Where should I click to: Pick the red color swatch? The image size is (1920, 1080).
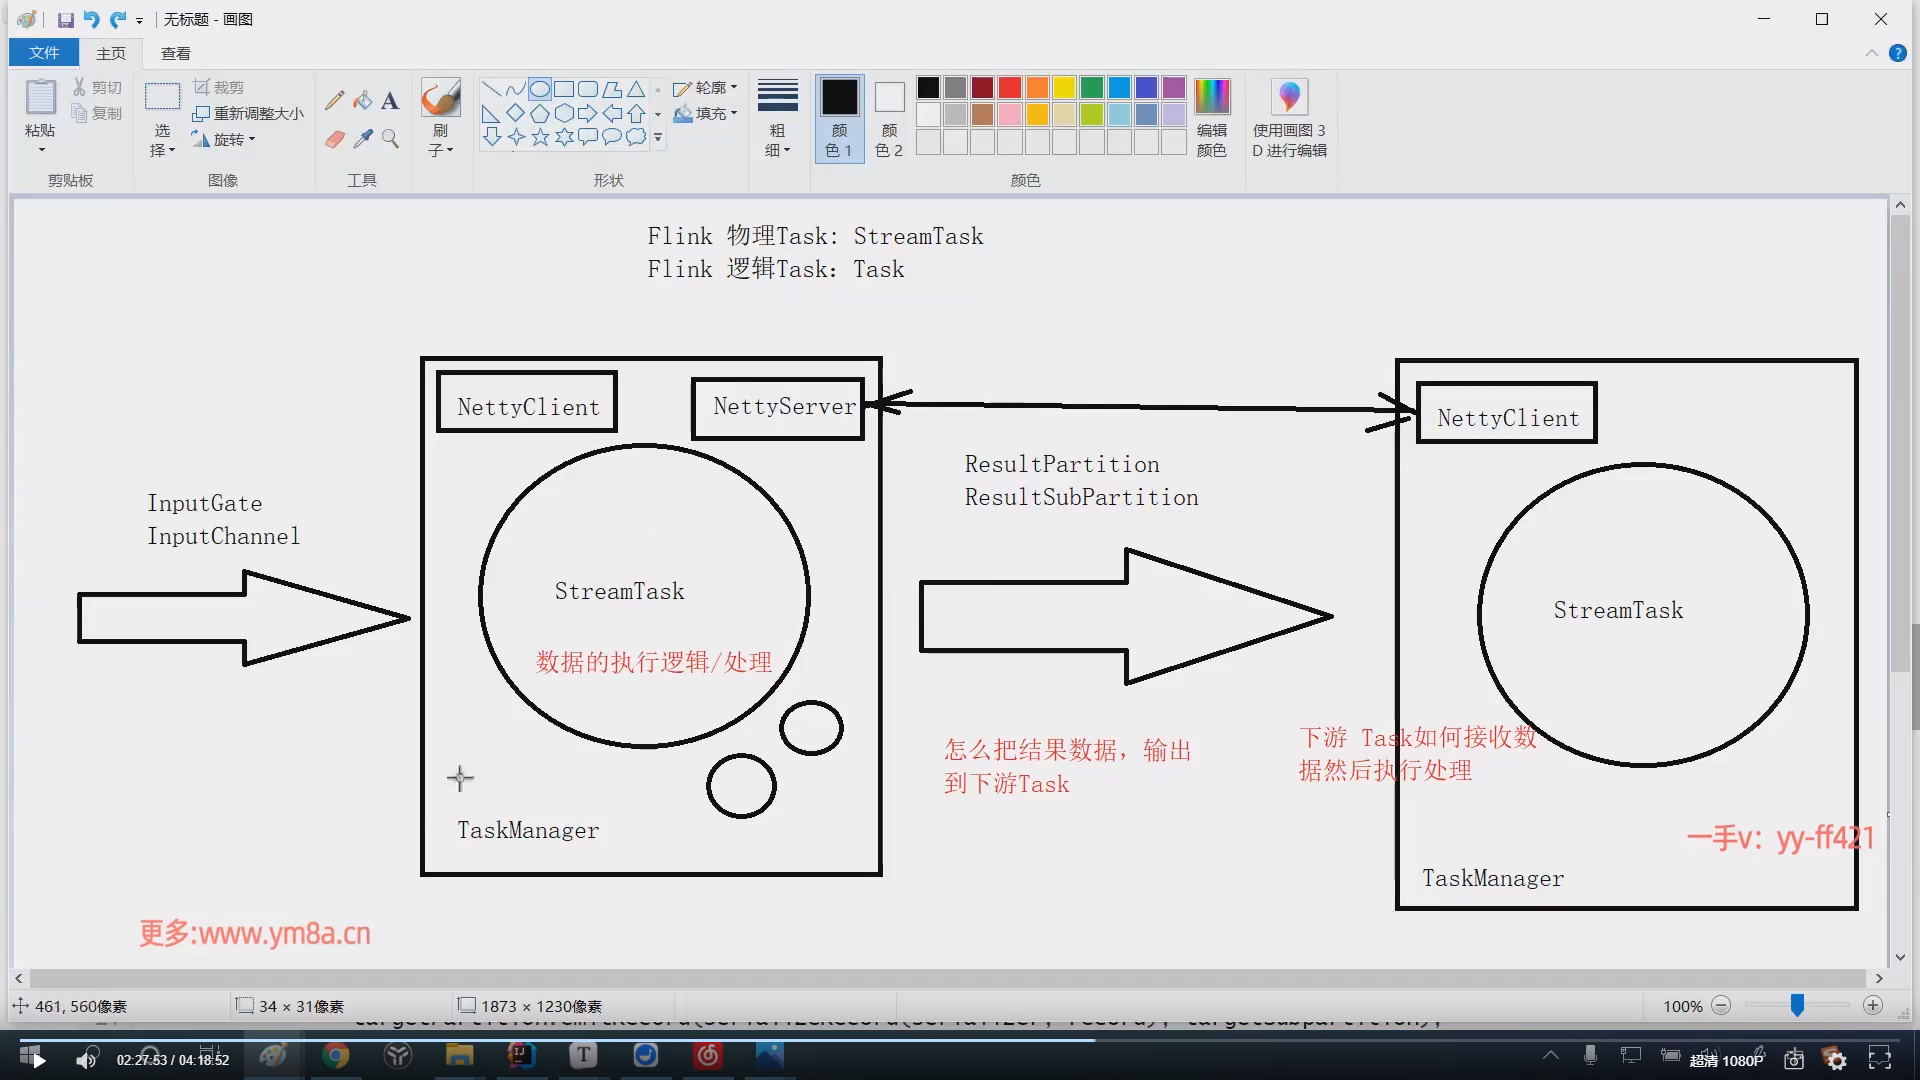(x=1010, y=88)
